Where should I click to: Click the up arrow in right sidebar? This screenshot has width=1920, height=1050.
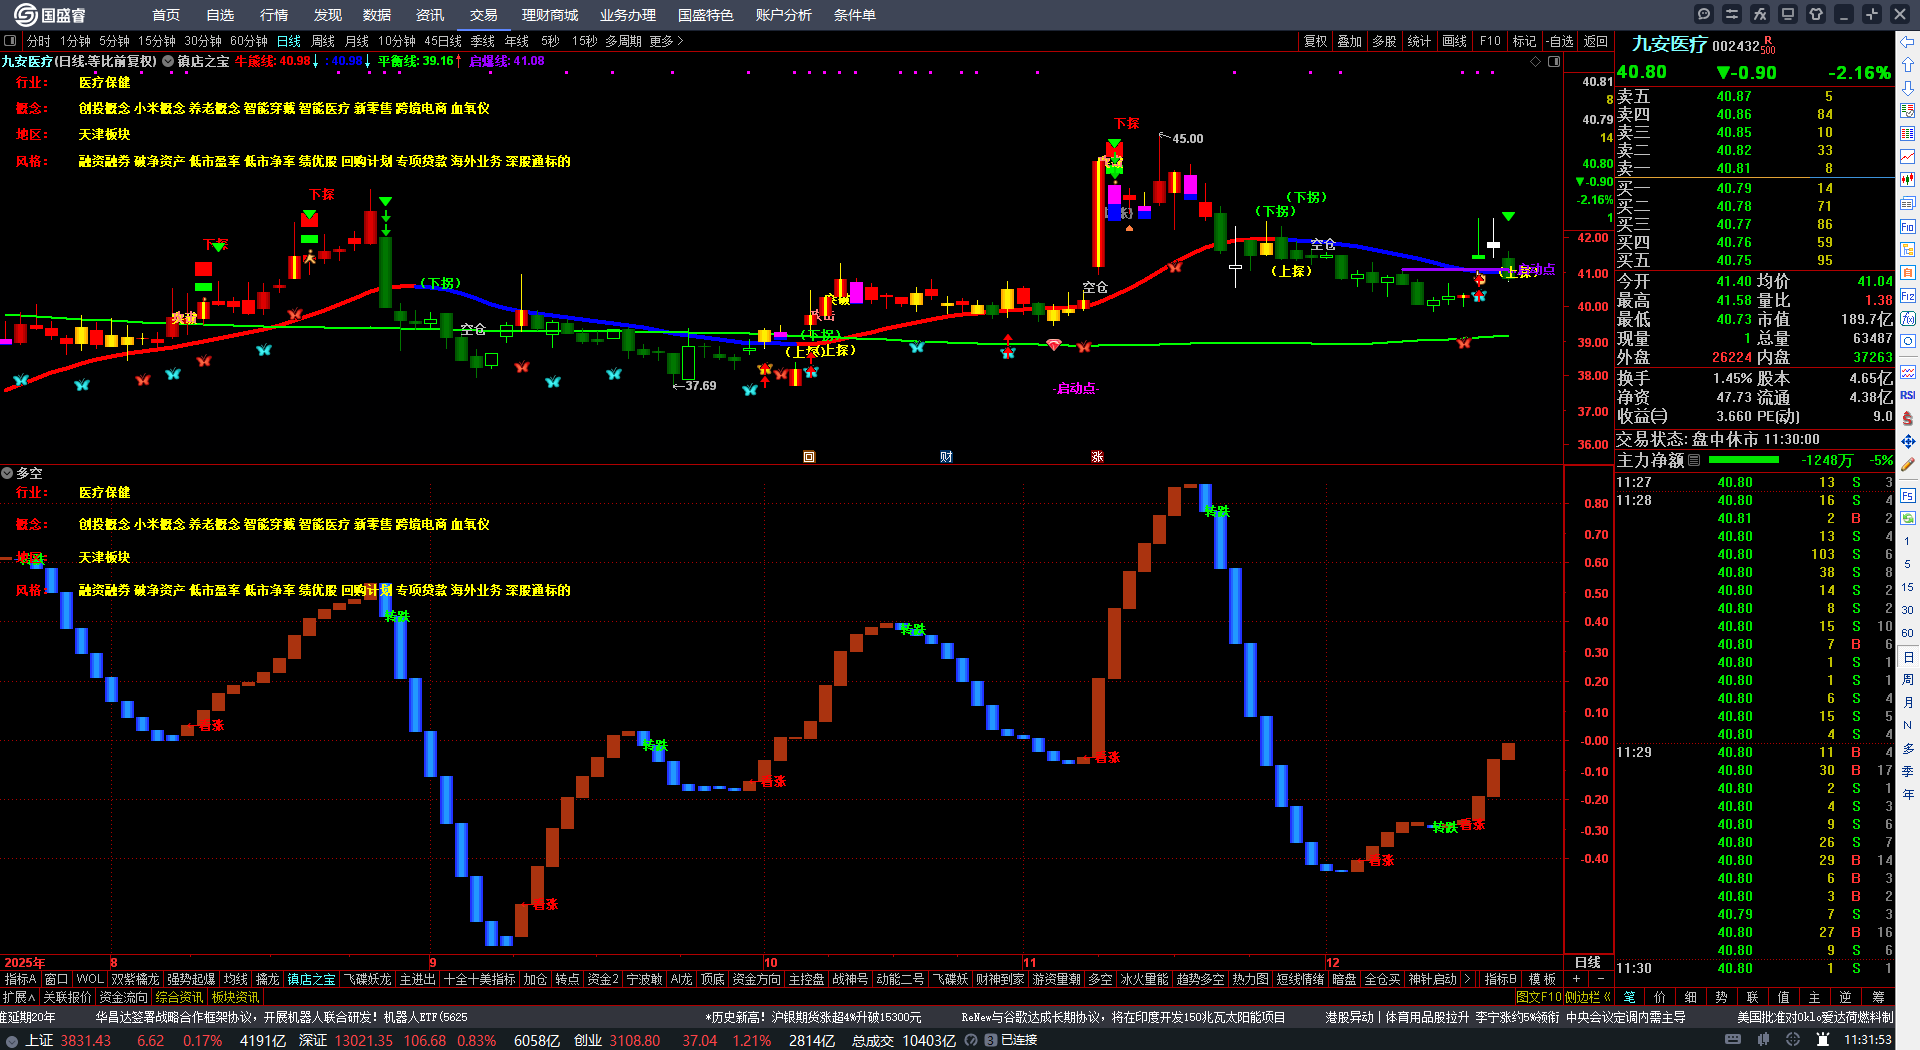(x=1908, y=64)
